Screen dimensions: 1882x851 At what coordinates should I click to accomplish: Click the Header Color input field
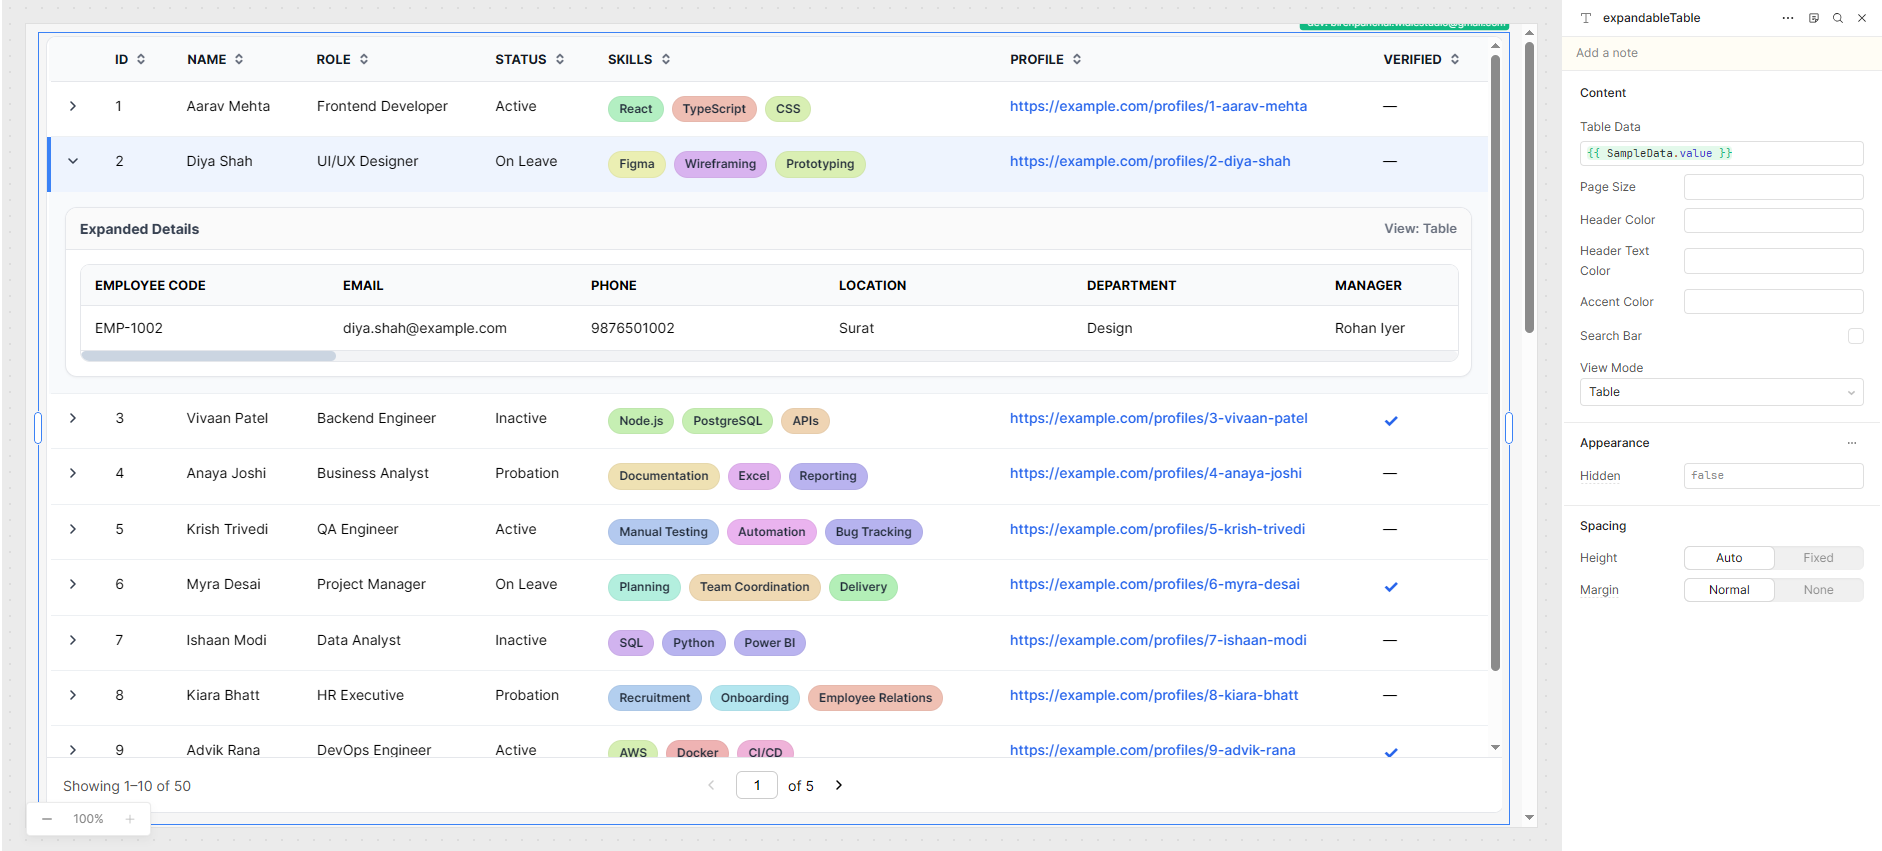click(1773, 220)
